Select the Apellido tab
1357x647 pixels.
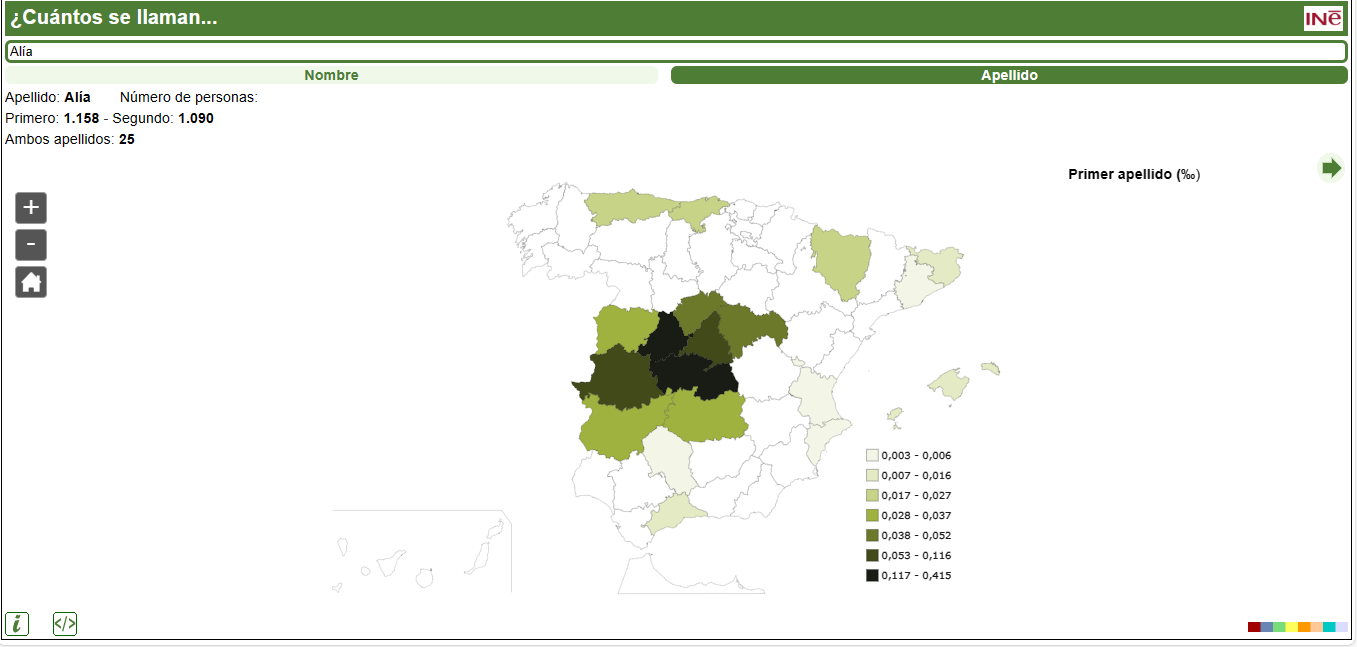1009,75
